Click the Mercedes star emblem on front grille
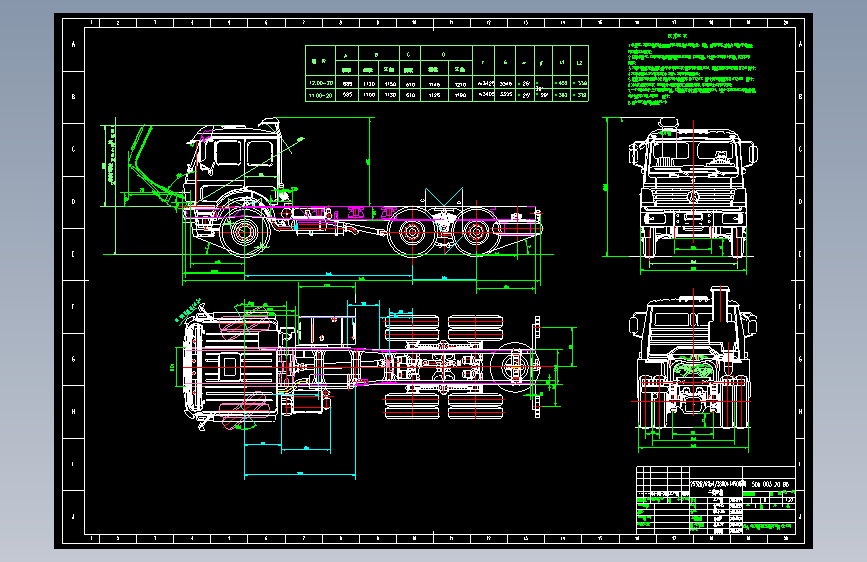This screenshot has height=562, width=867. coord(693,196)
